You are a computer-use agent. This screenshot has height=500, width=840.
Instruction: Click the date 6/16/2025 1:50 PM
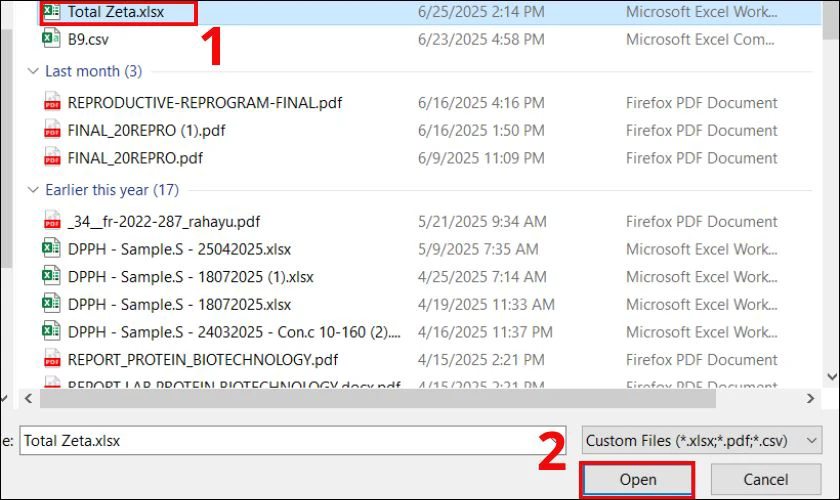tap(481, 131)
